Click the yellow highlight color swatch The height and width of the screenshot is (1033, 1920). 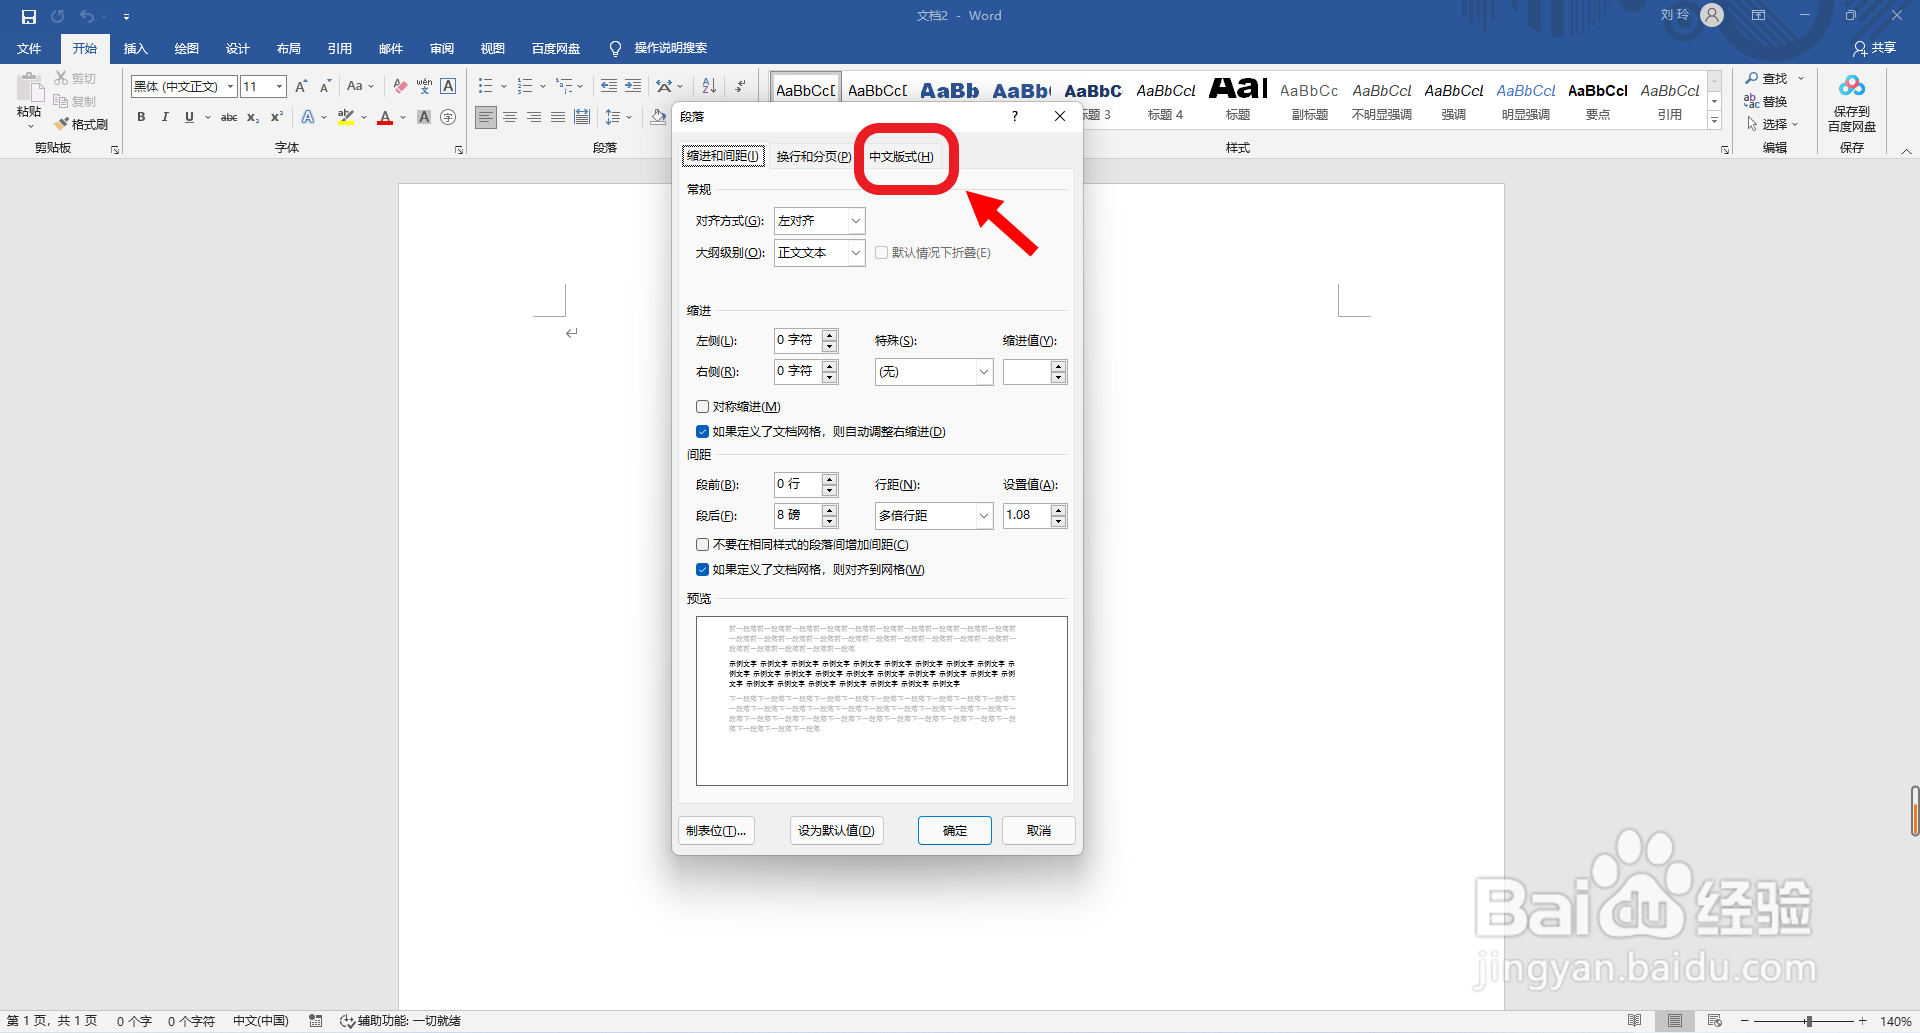346,118
